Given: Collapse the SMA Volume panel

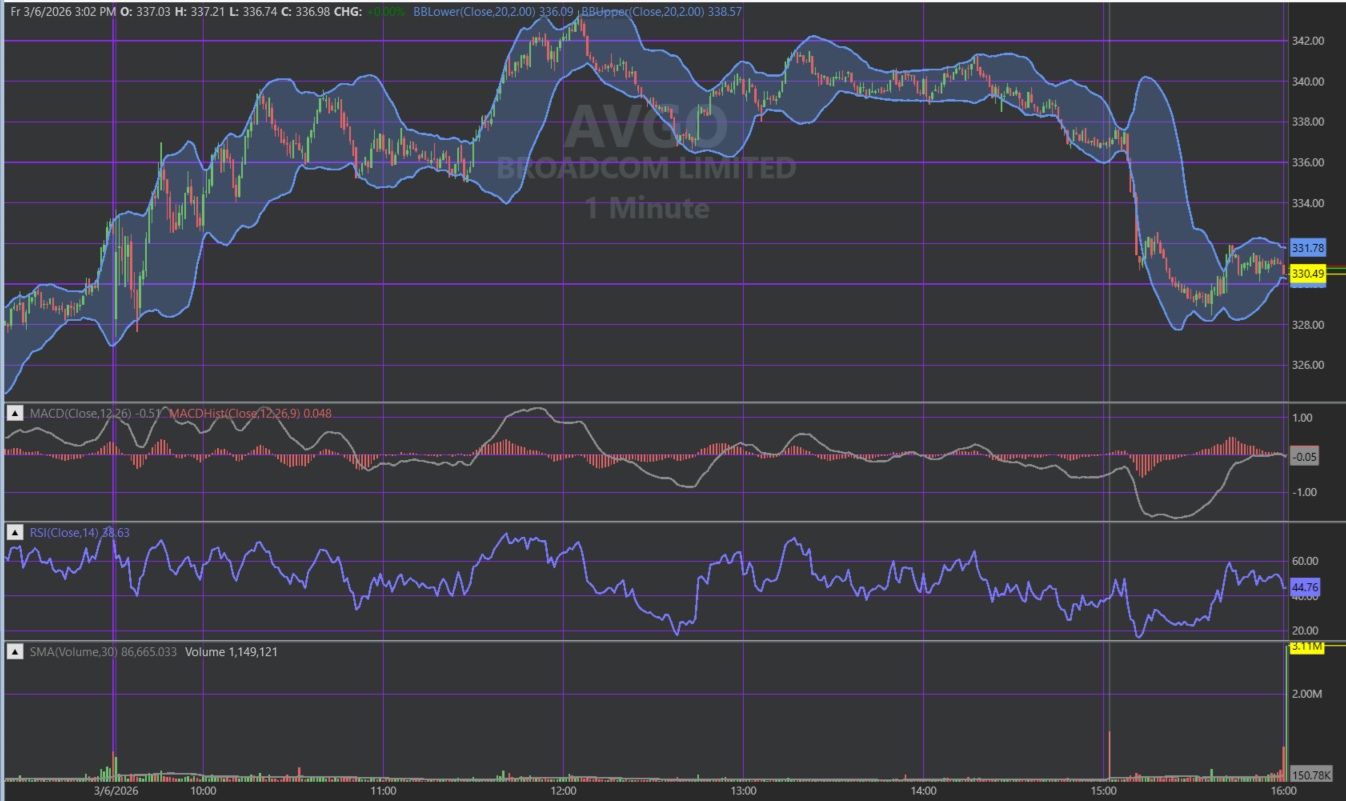Looking at the screenshot, I should point(15,652).
